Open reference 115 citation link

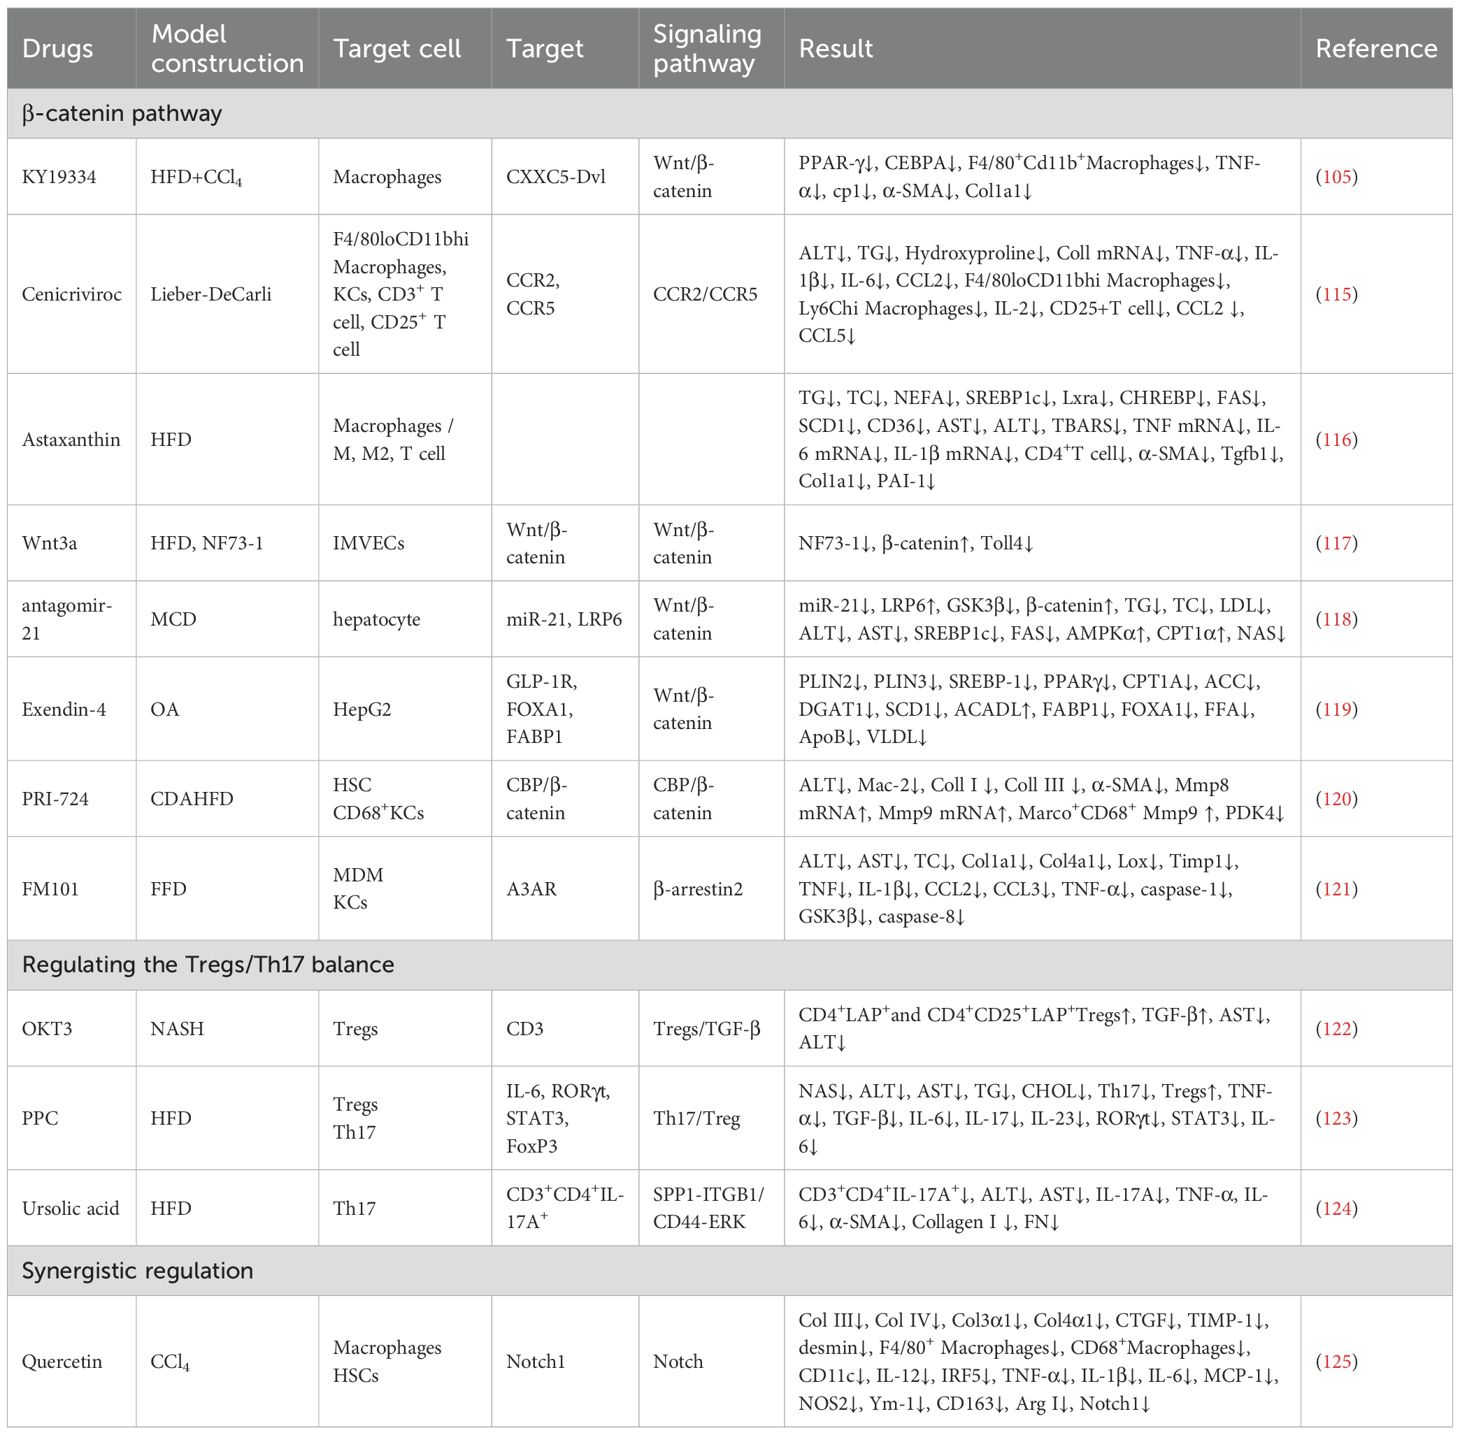pos(1336,294)
